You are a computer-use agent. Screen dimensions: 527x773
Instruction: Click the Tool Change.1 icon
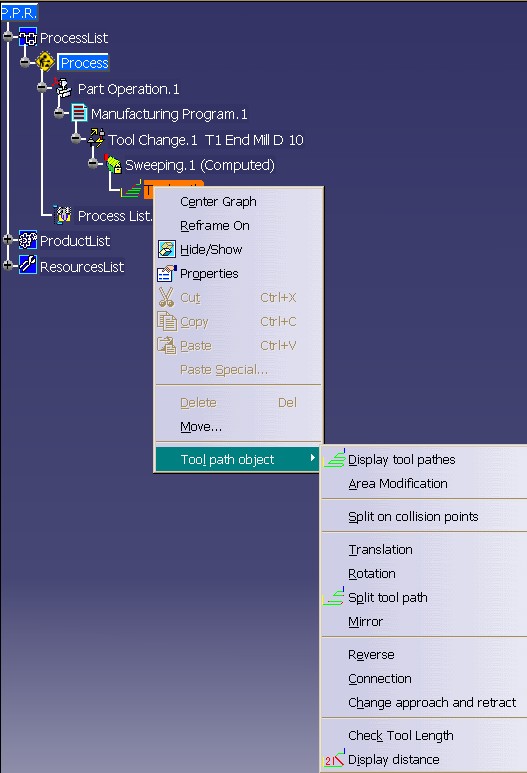(x=97, y=139)
